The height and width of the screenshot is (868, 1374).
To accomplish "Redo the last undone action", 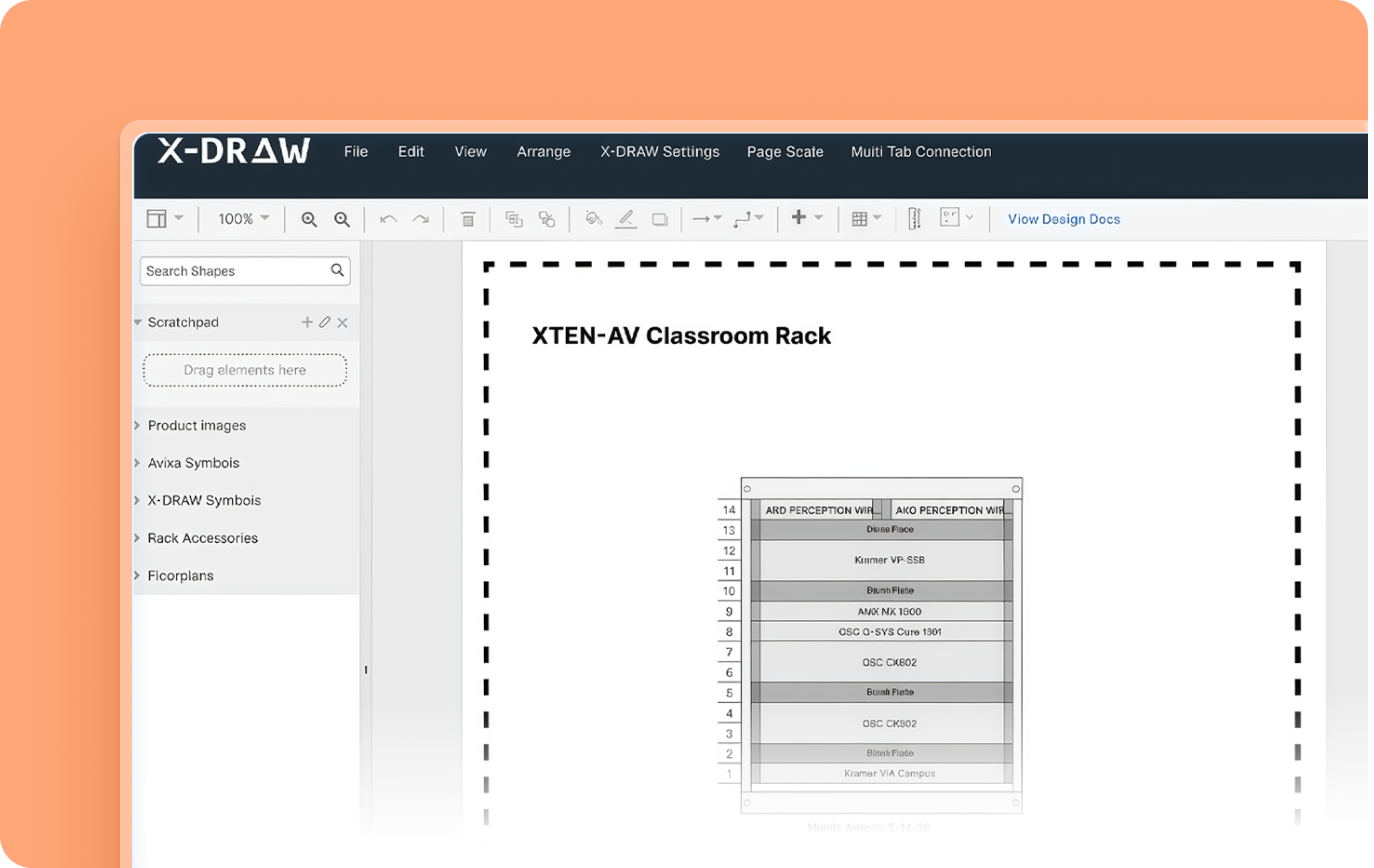I will [x=421, y=219].
